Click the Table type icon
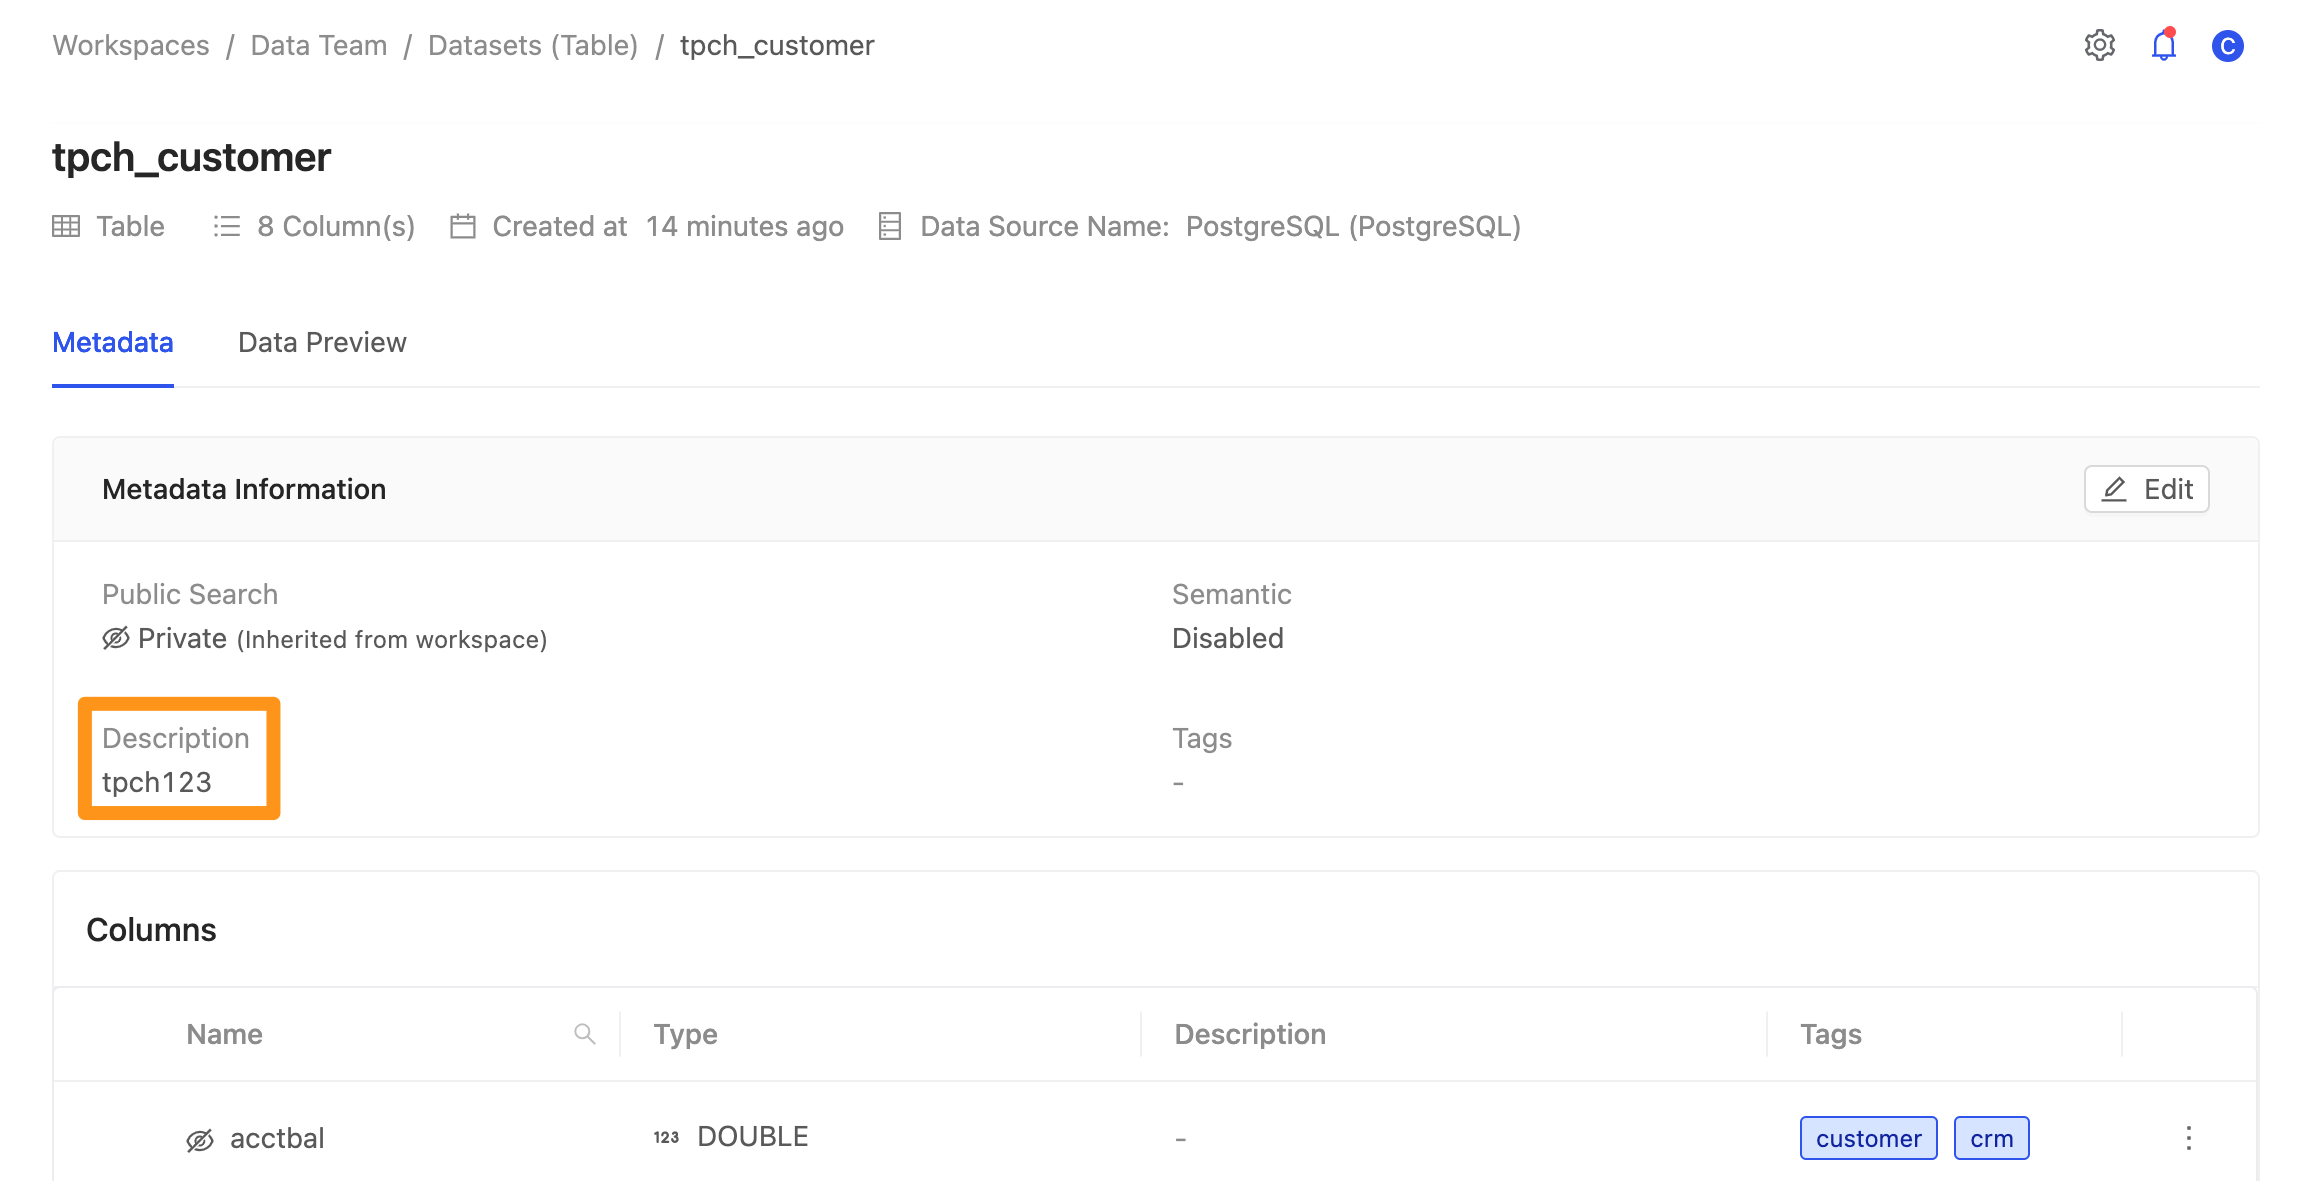This screenshot has width=2322, height=1181. tap(66, 227)
